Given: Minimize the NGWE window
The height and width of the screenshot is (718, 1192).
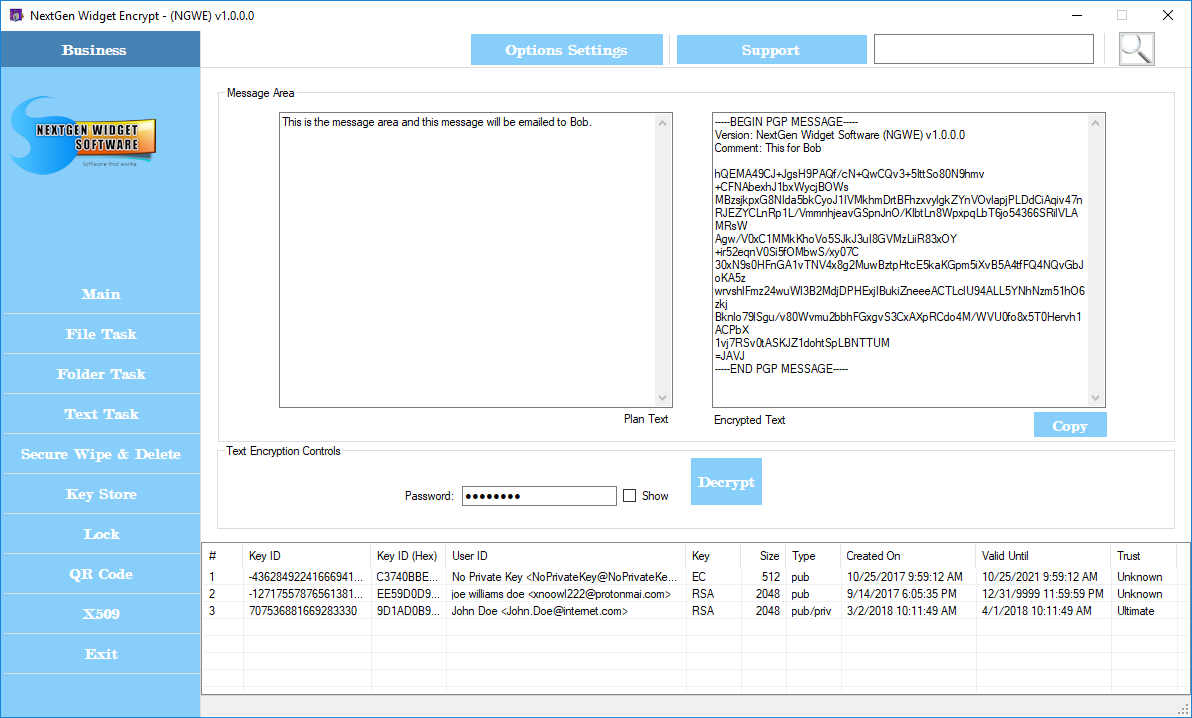Looking at the screenshot, I should pos(1076,15).
